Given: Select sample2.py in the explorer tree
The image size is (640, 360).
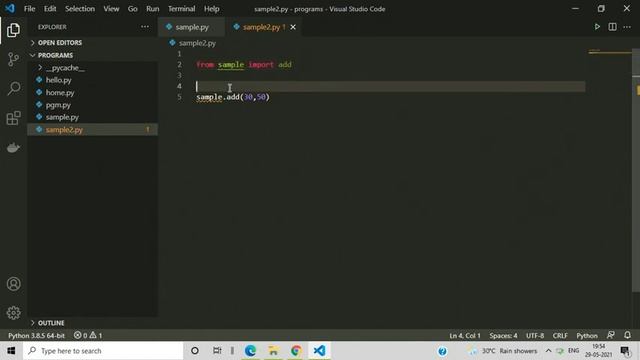Looking at the screenshot, I should tap(93, 130).
